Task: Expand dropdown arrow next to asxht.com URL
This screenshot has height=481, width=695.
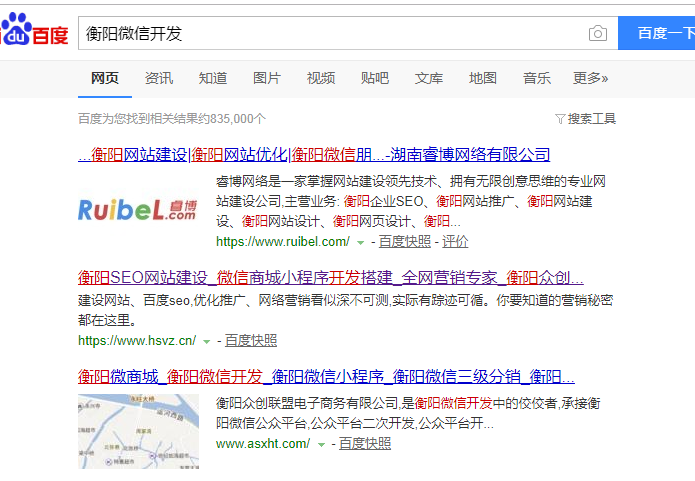Action: 321,444
